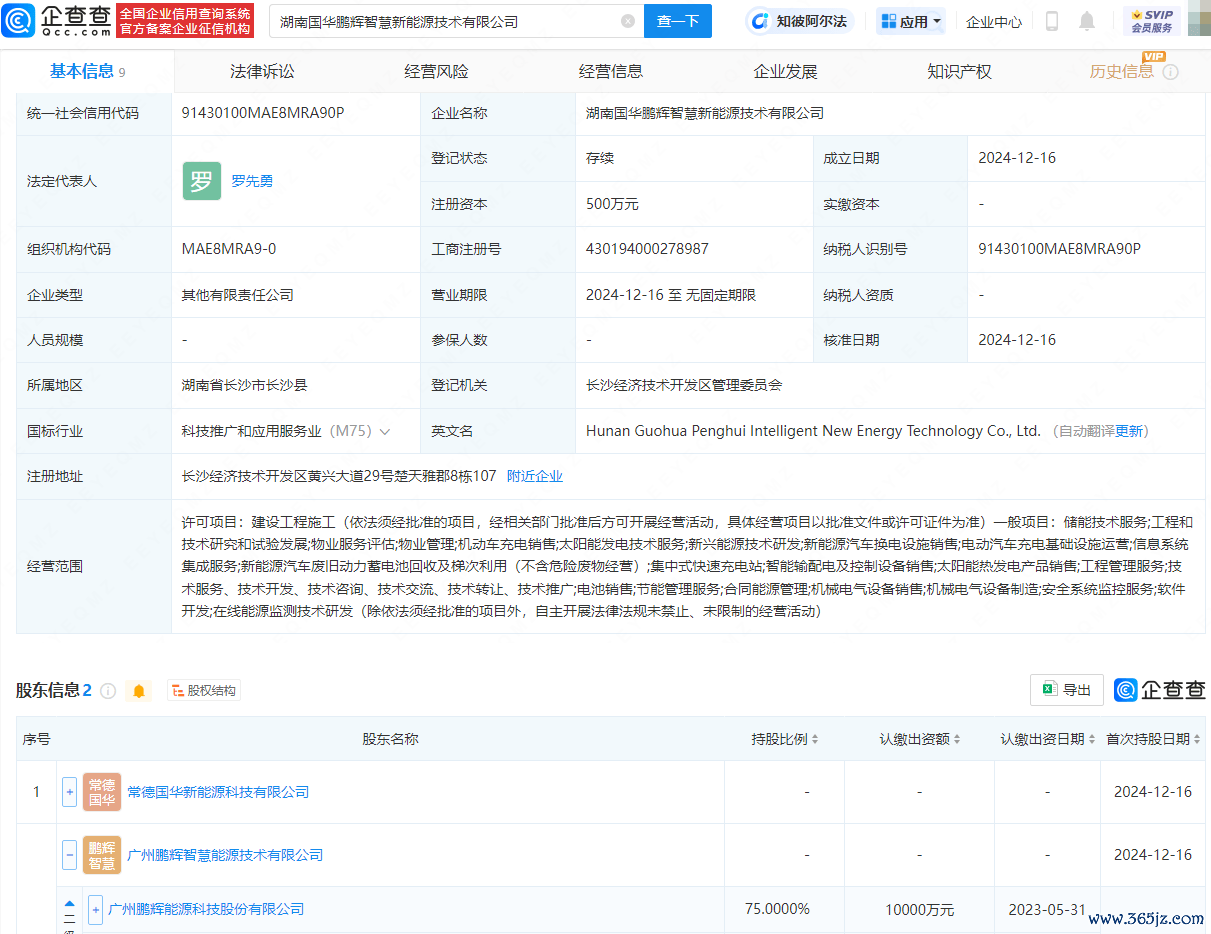Open the 企查查 logo above the shareholder table

[x=1160, y=690]
